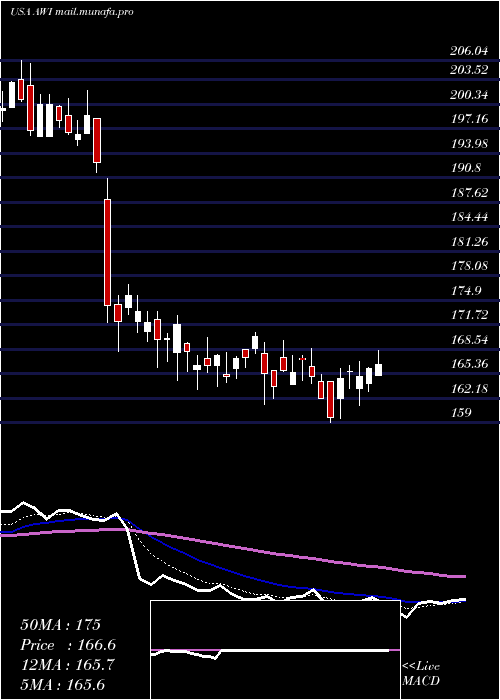Click the 178.08 price level label

[468, 266]
